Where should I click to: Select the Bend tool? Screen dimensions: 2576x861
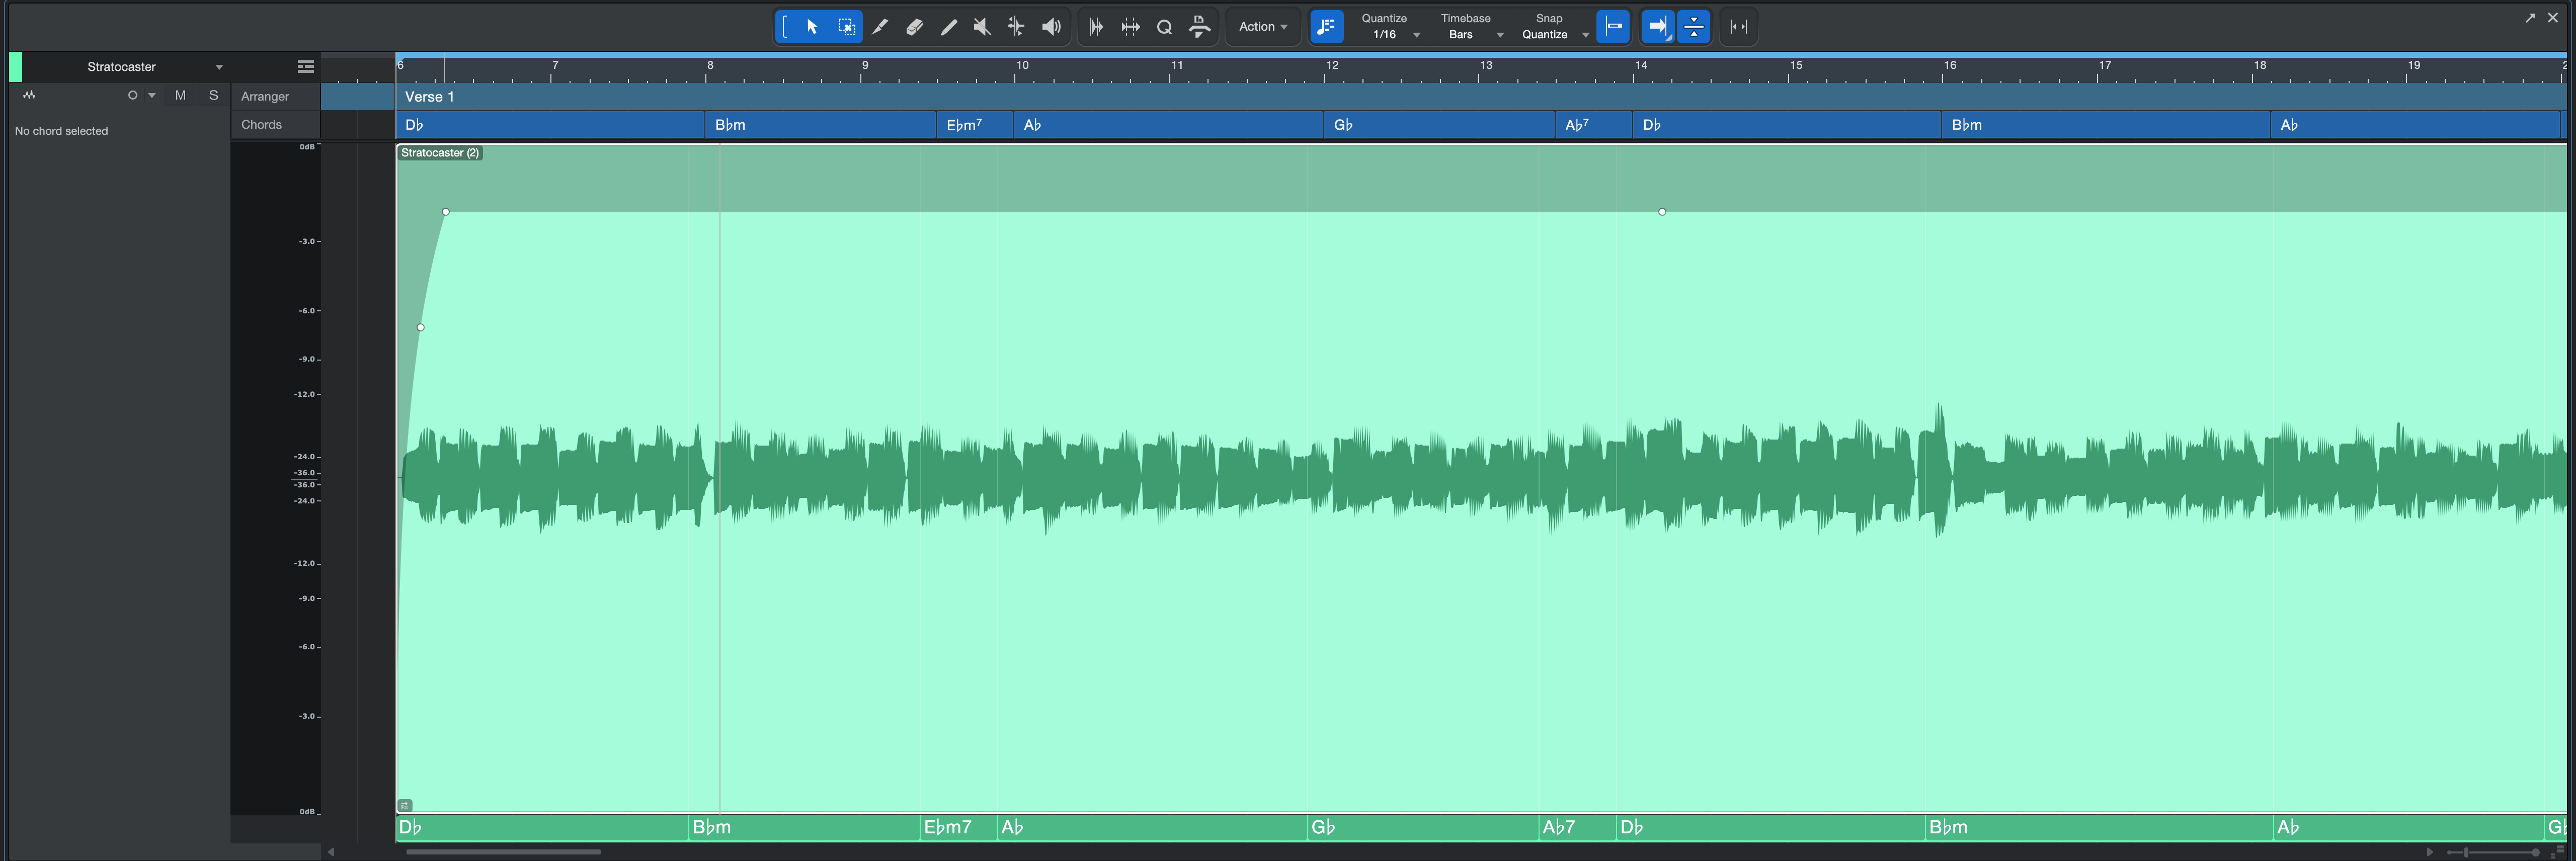[1016, 27]
